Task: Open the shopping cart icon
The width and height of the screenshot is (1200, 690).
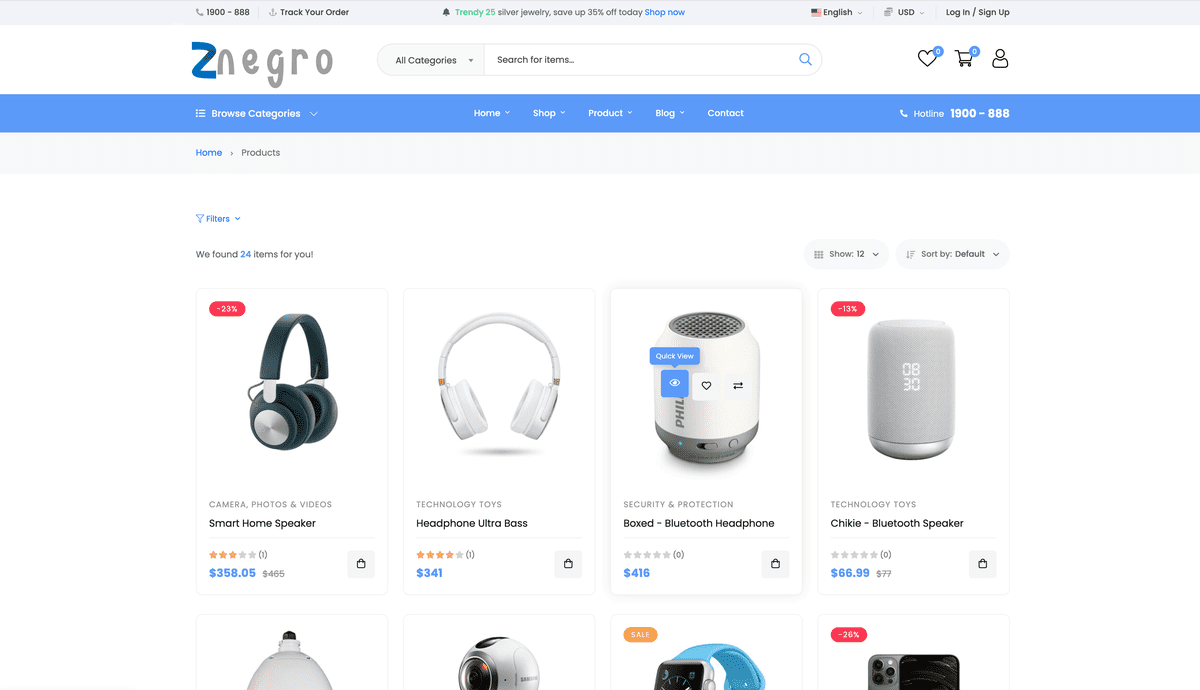Action: (x=964, y=59)
